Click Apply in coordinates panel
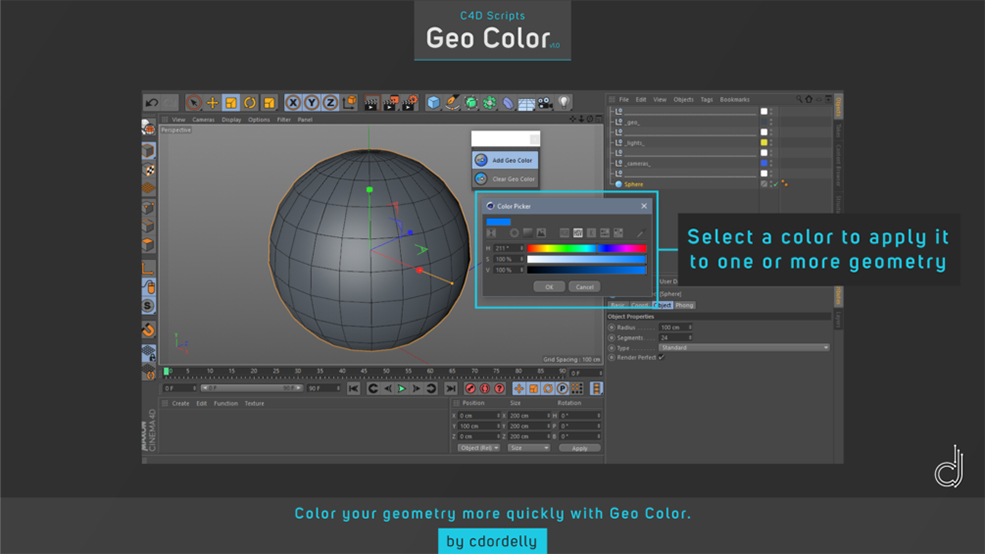985x554 pixels. point(579,448)
